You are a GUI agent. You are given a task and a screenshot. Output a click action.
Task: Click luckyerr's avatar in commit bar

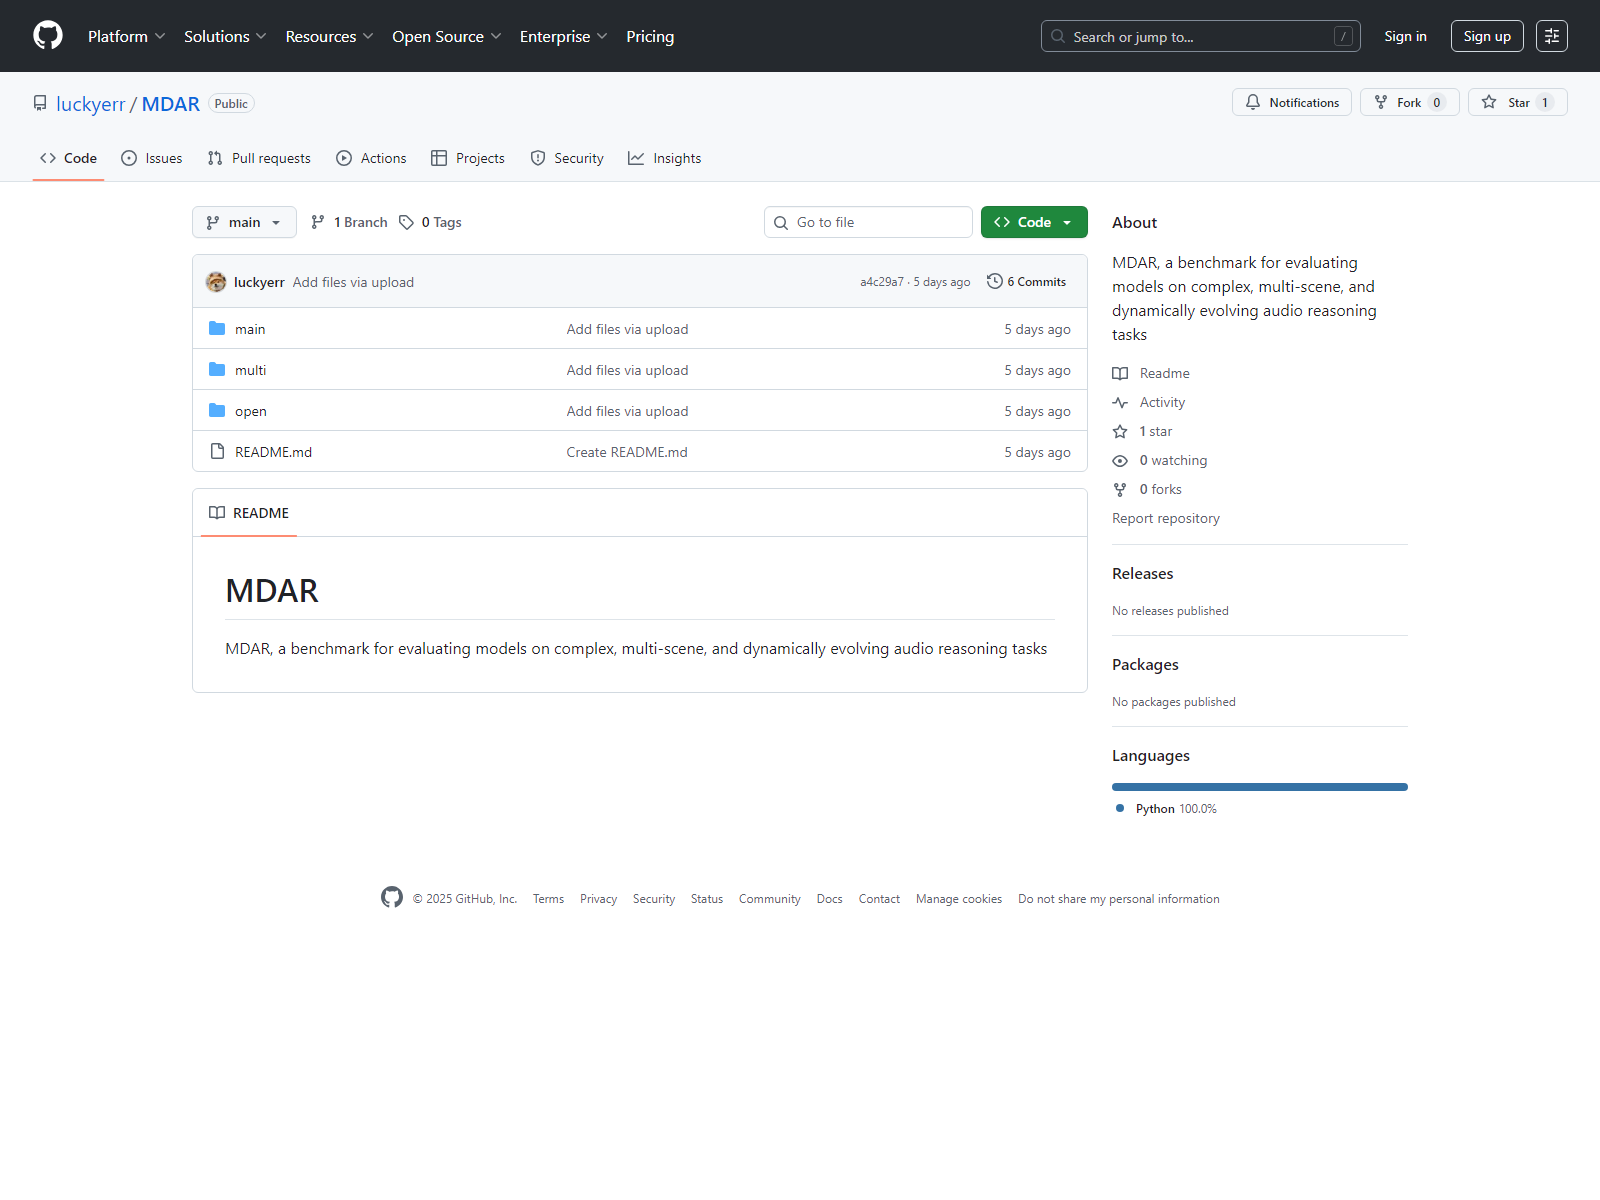tap(216, 282)
